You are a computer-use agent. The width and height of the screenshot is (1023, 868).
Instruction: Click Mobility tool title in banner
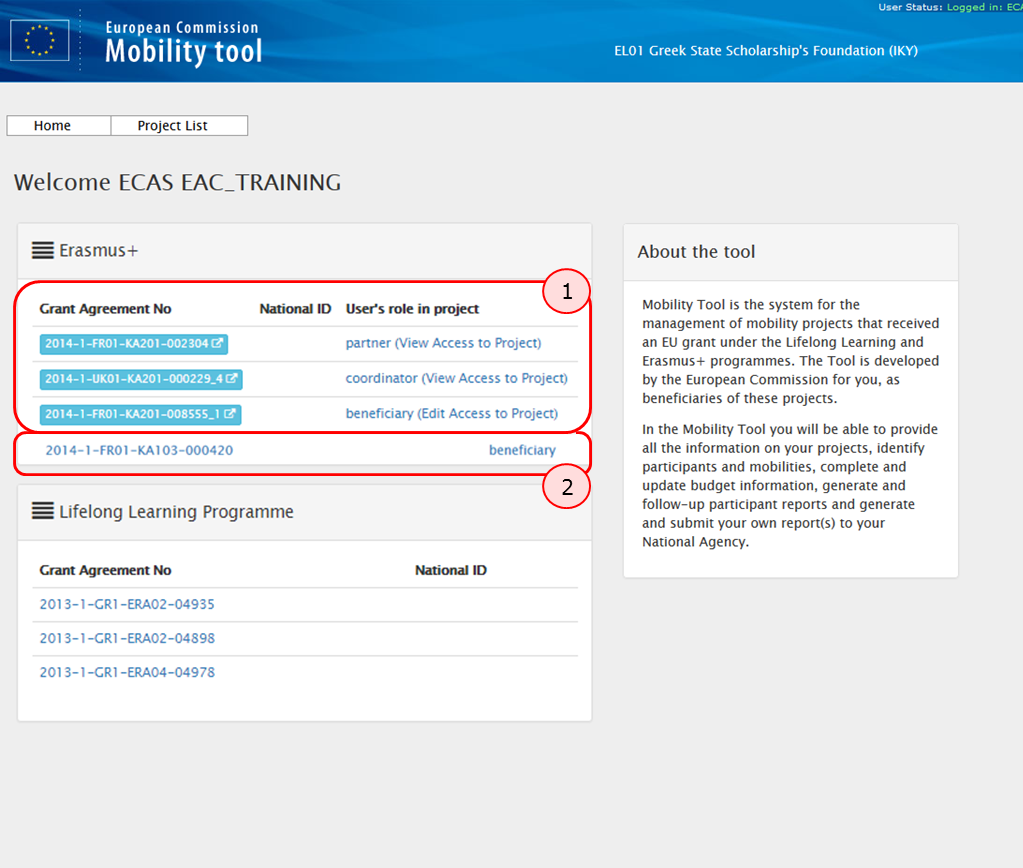tap(184, 51)
